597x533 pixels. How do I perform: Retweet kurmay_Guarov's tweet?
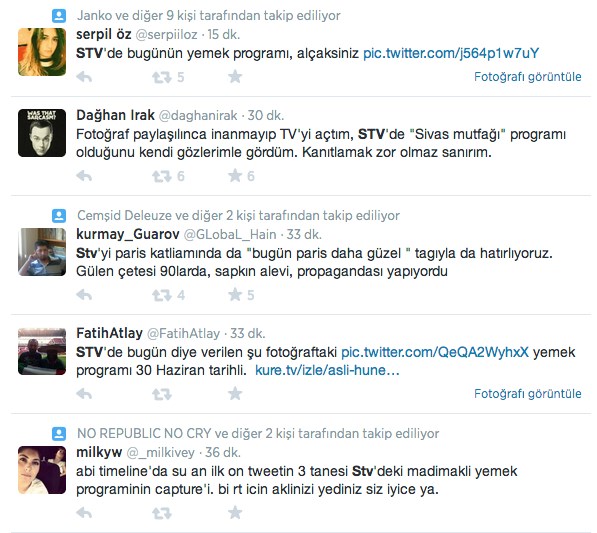162,295
